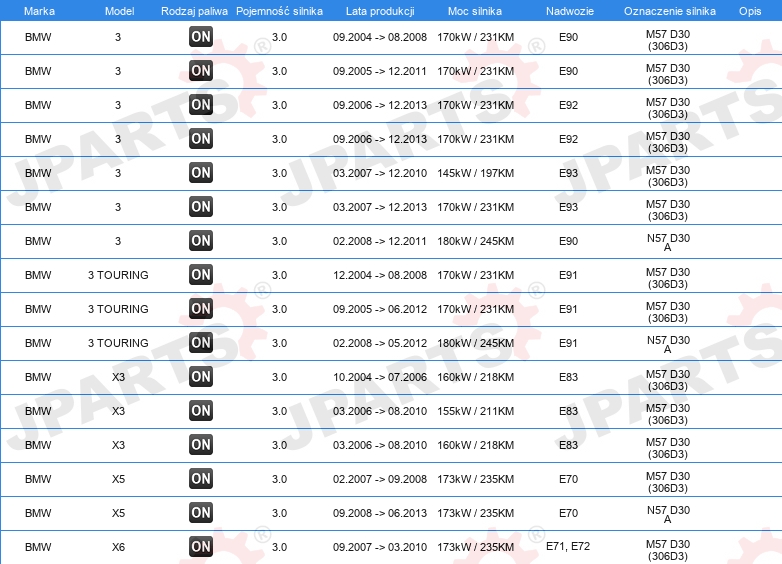The width and height of the screenshot is (782, 564).
Task: Click the Opis column header
Action: 750,11
